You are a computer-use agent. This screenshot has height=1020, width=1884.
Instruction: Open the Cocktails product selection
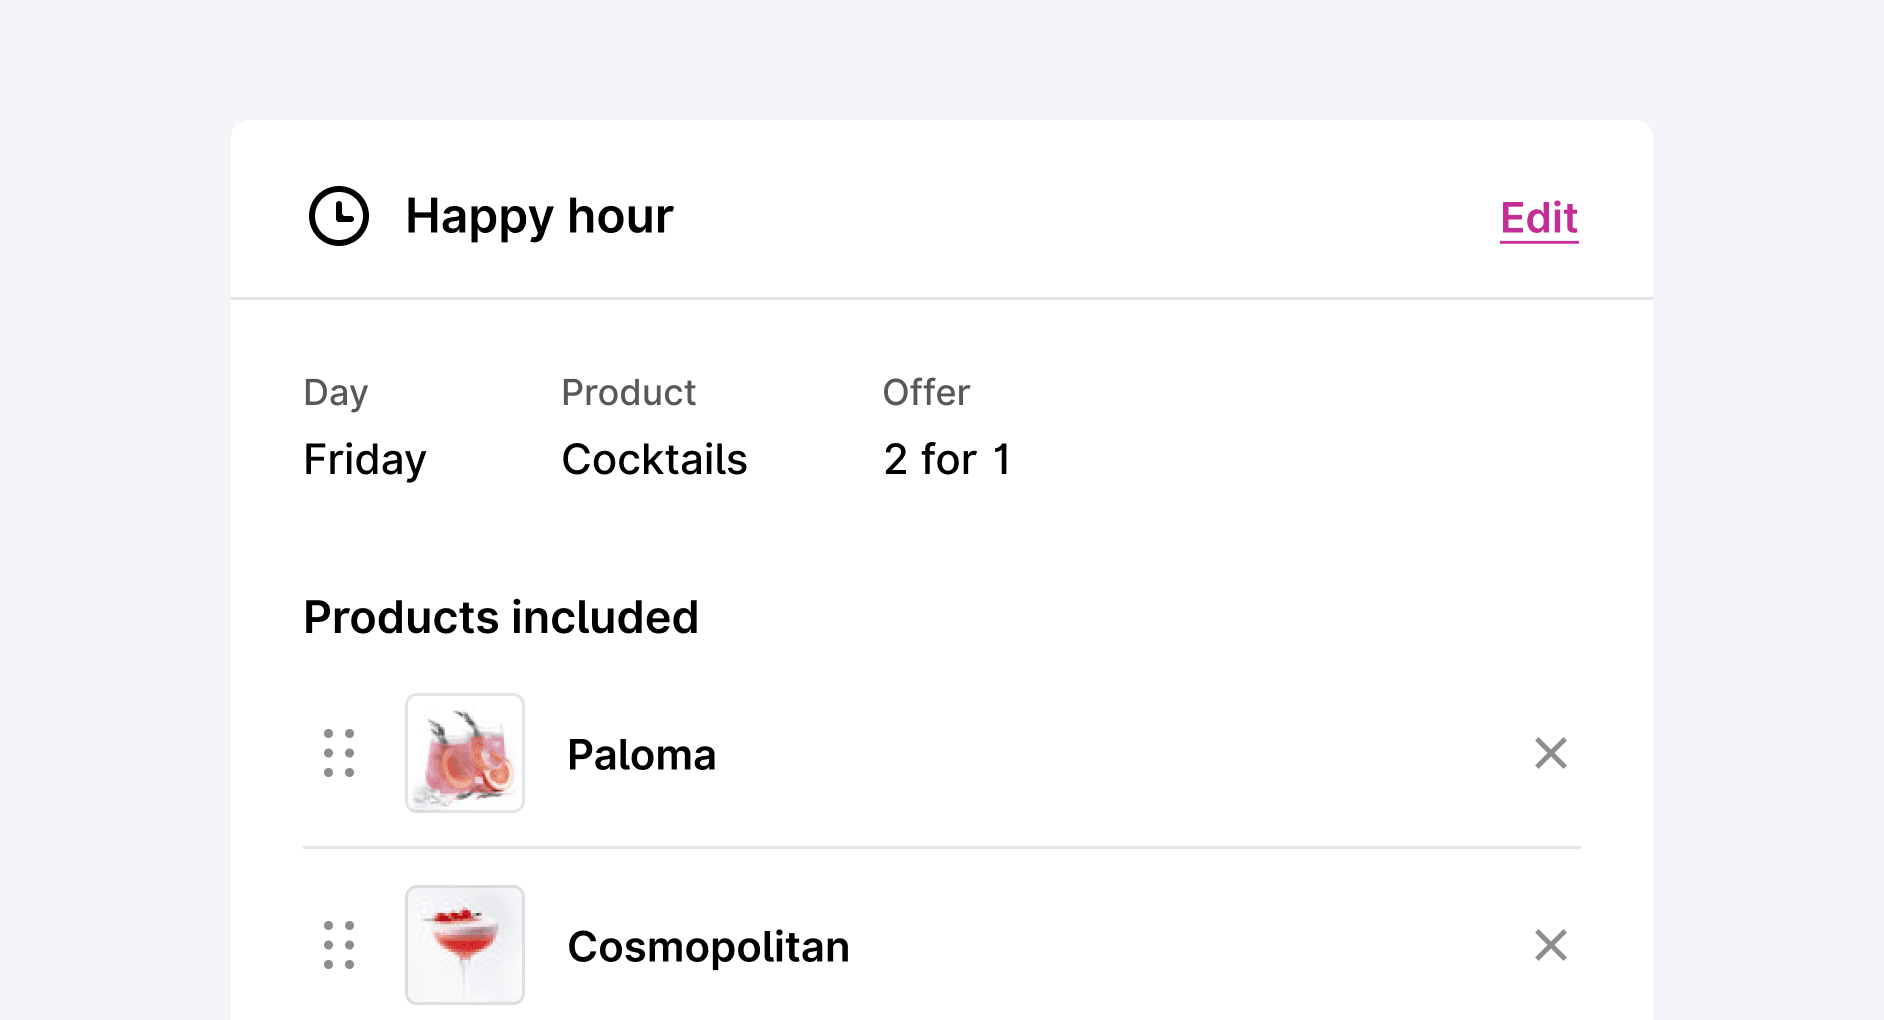click(x=655, y=459)
